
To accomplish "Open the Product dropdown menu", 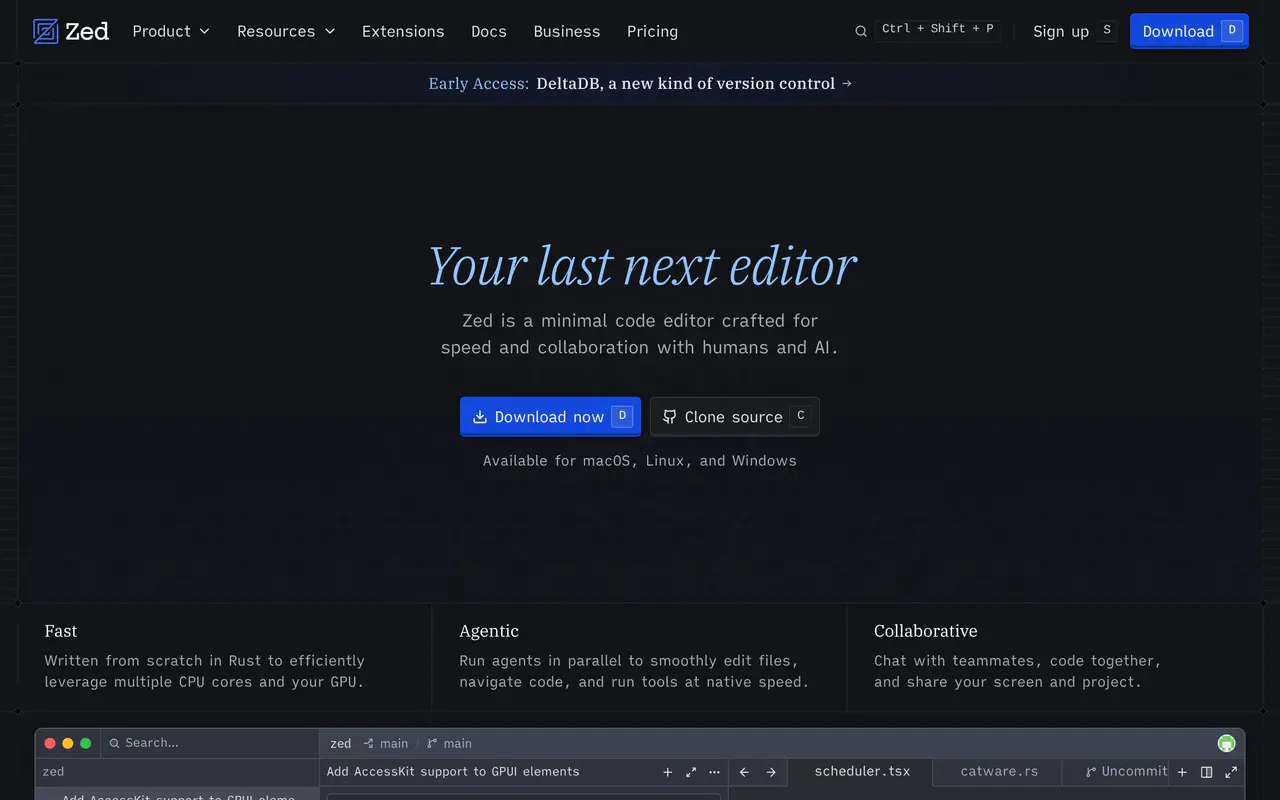I will tap(171, 31).
